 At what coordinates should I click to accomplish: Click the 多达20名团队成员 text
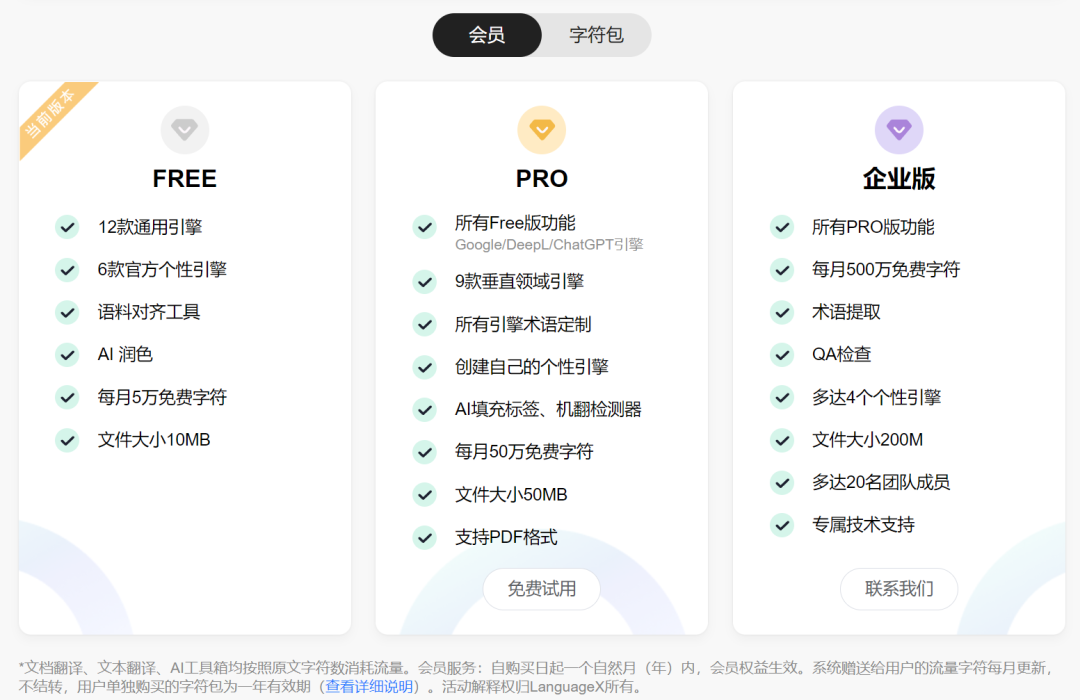pyautogui.click(x=881, y=482)
